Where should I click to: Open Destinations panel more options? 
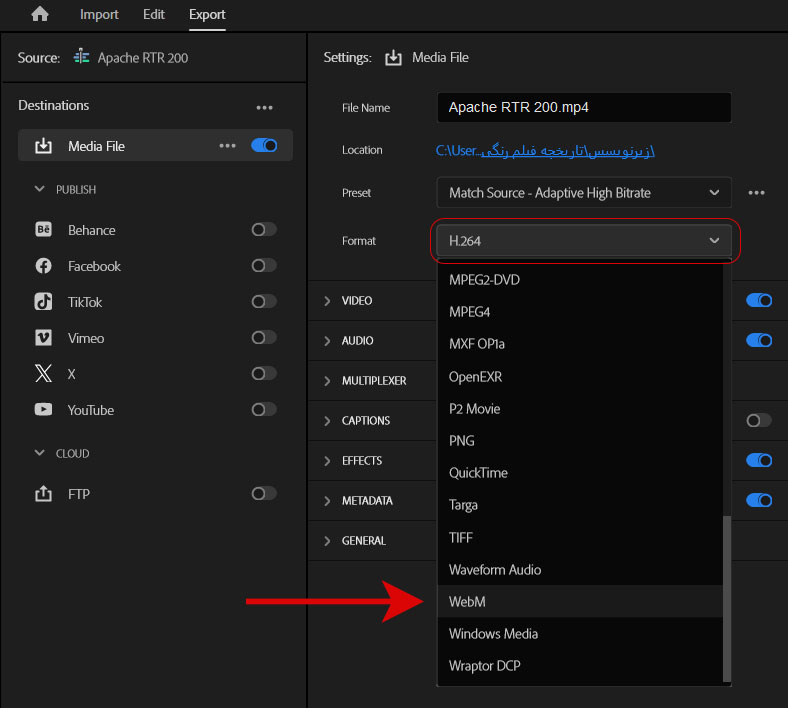264,108
